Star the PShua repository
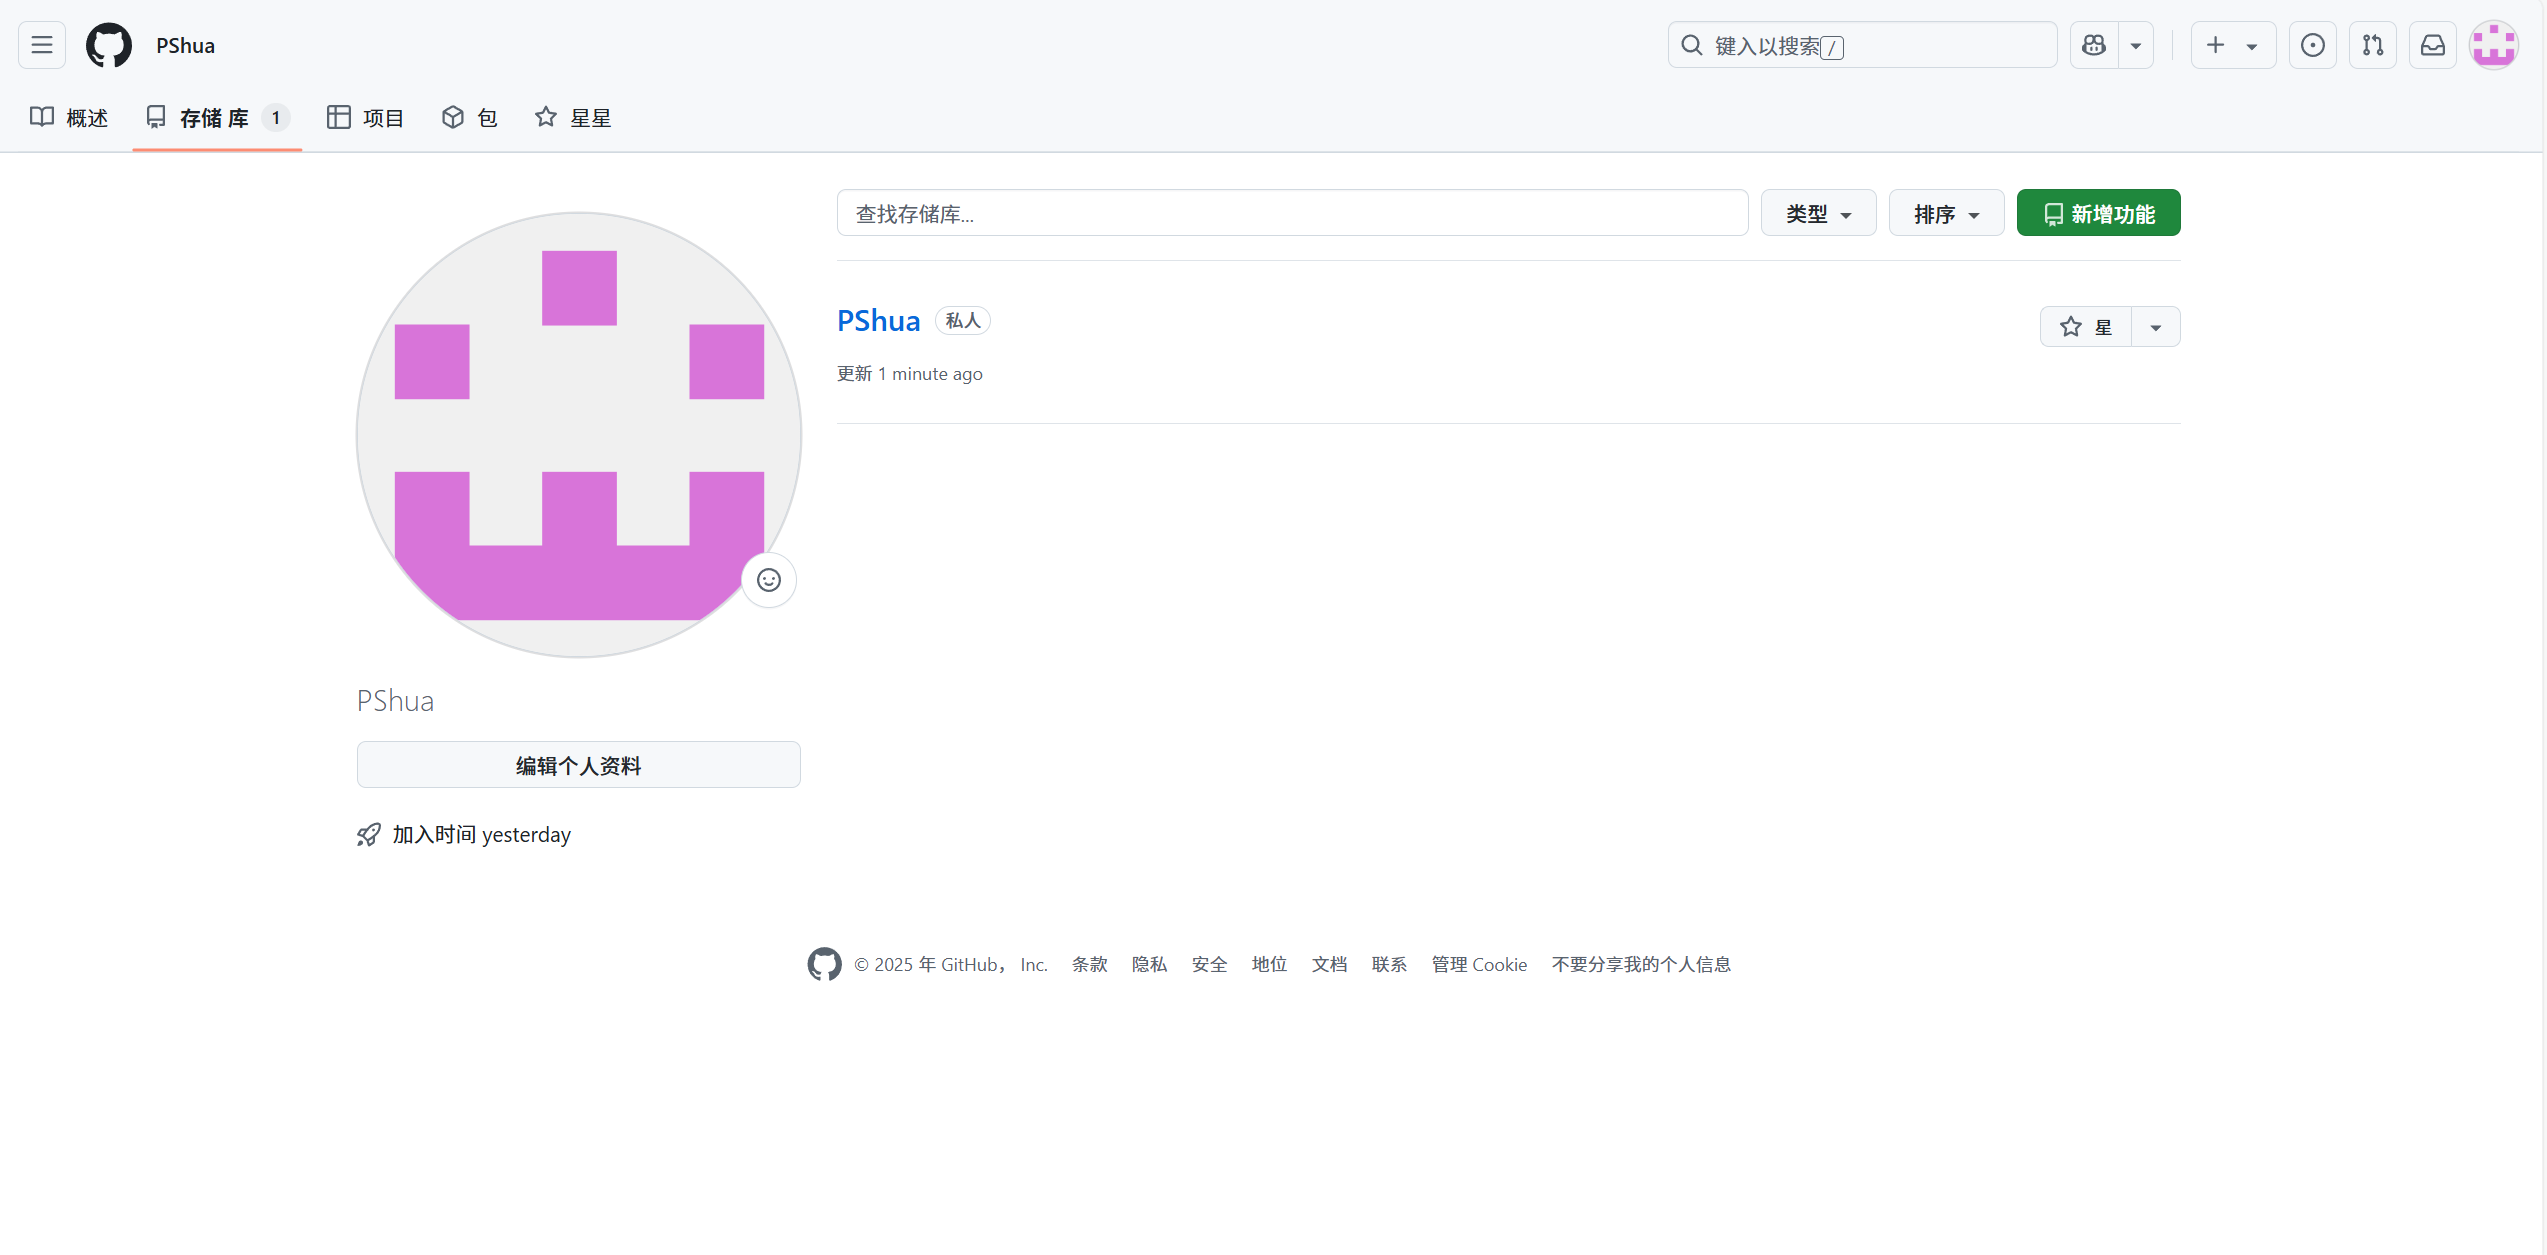The width and height of the screenshot is (2547, 1255). (x=2086, y=327)
